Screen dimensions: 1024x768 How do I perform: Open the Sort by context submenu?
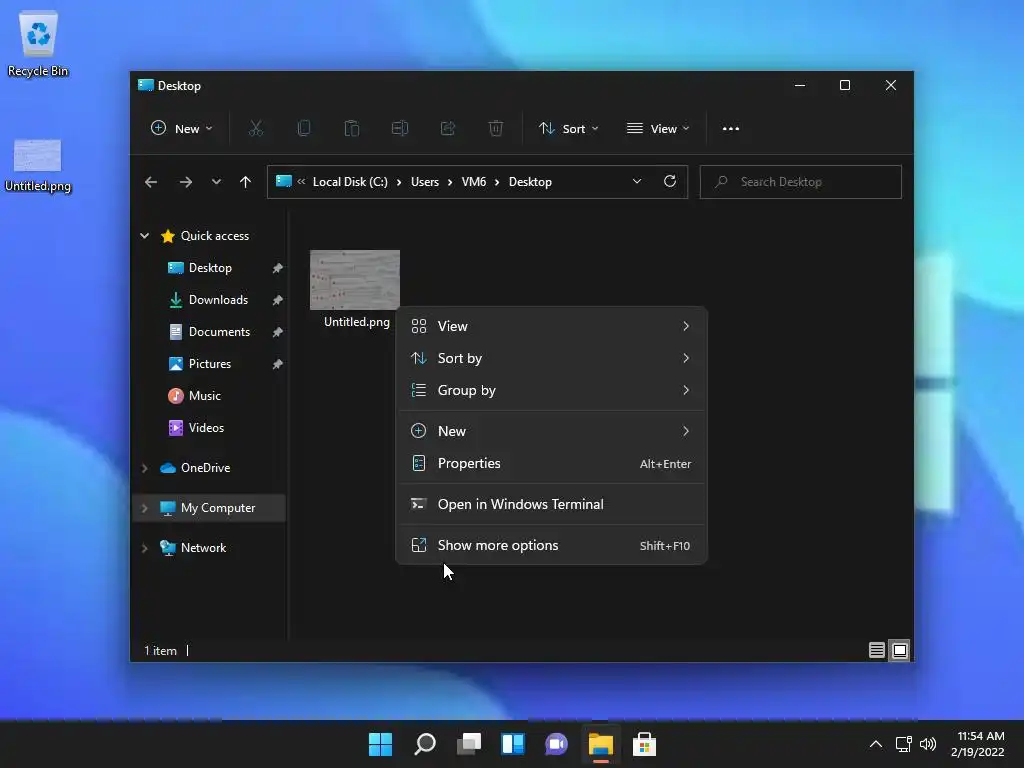pyautogui.click(x=551, y=358)
